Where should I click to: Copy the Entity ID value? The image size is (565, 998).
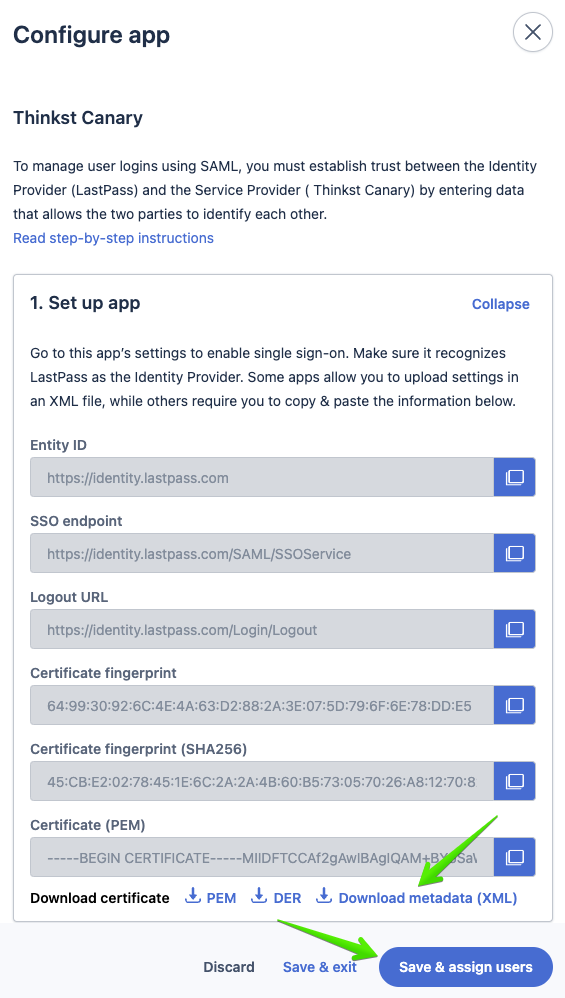tap(514, 477)
